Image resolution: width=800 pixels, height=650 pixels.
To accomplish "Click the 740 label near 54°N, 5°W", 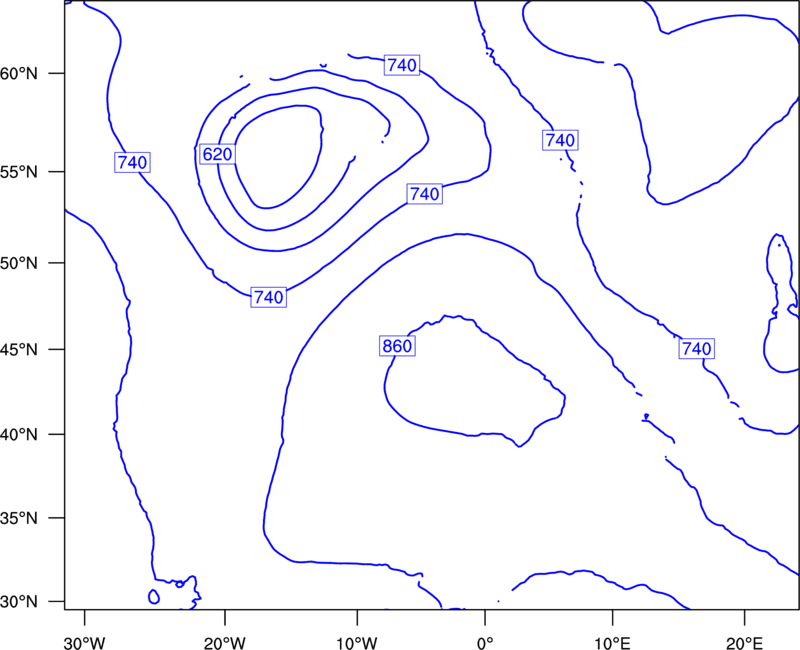I will pyautogui.click(x=424, y=194).
